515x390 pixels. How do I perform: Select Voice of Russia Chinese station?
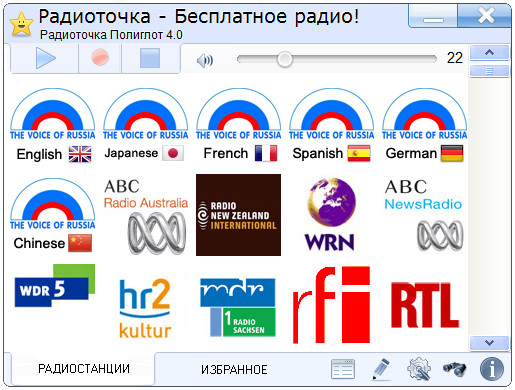[x=53, y=215]
